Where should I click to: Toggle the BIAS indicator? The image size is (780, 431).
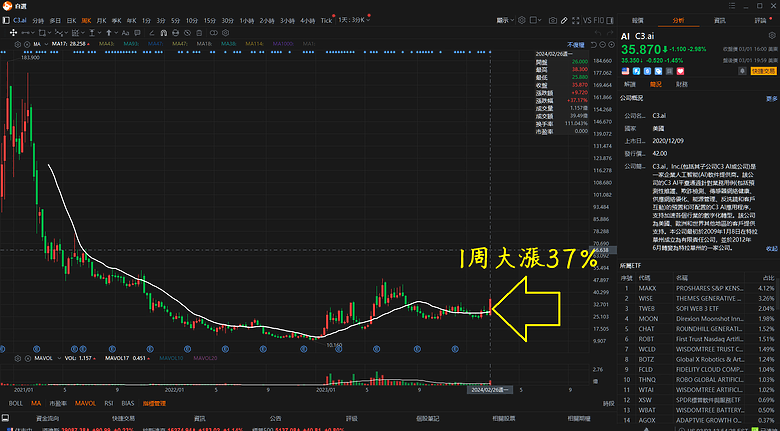point(128,403)
